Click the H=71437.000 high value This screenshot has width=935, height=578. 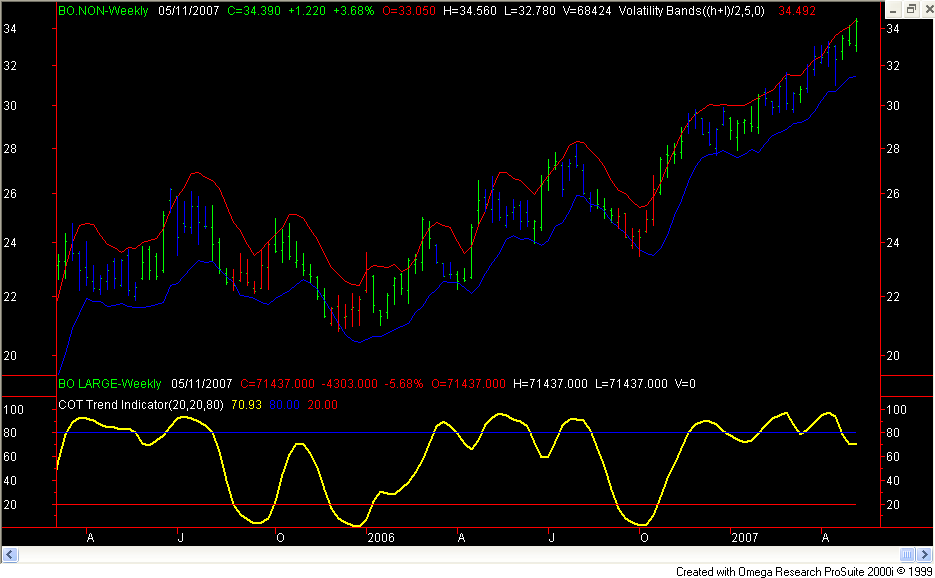tap(550, 384)
